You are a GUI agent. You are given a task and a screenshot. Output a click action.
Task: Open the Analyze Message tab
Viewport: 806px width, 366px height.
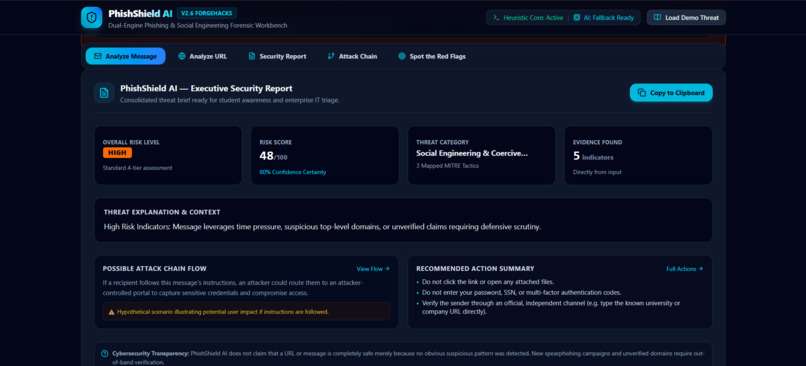(125, 57)
